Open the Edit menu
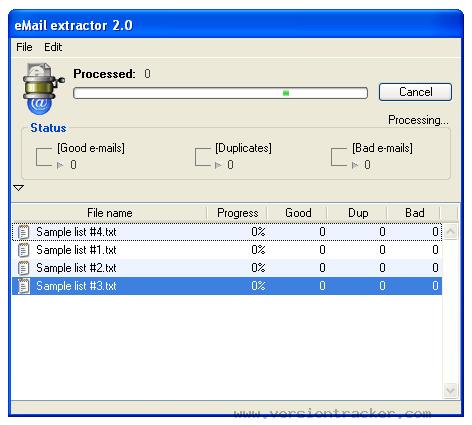The height and width of the screenshot is (425, 472). 53,47
